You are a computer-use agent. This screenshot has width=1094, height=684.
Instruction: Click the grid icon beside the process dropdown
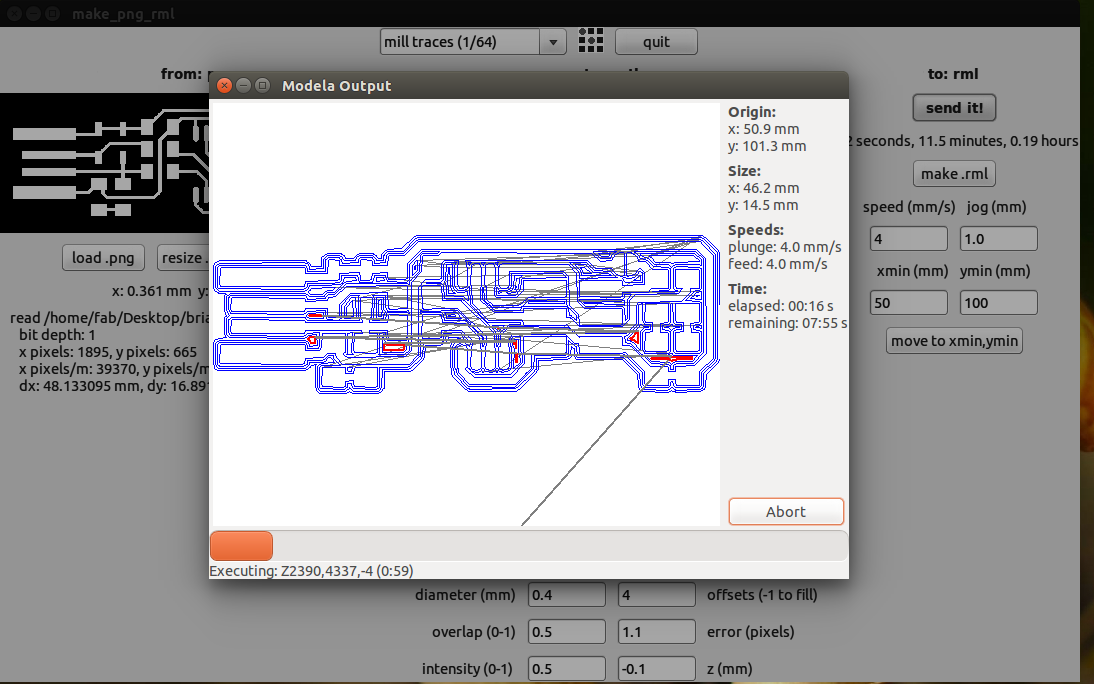(x=591, y=41)
